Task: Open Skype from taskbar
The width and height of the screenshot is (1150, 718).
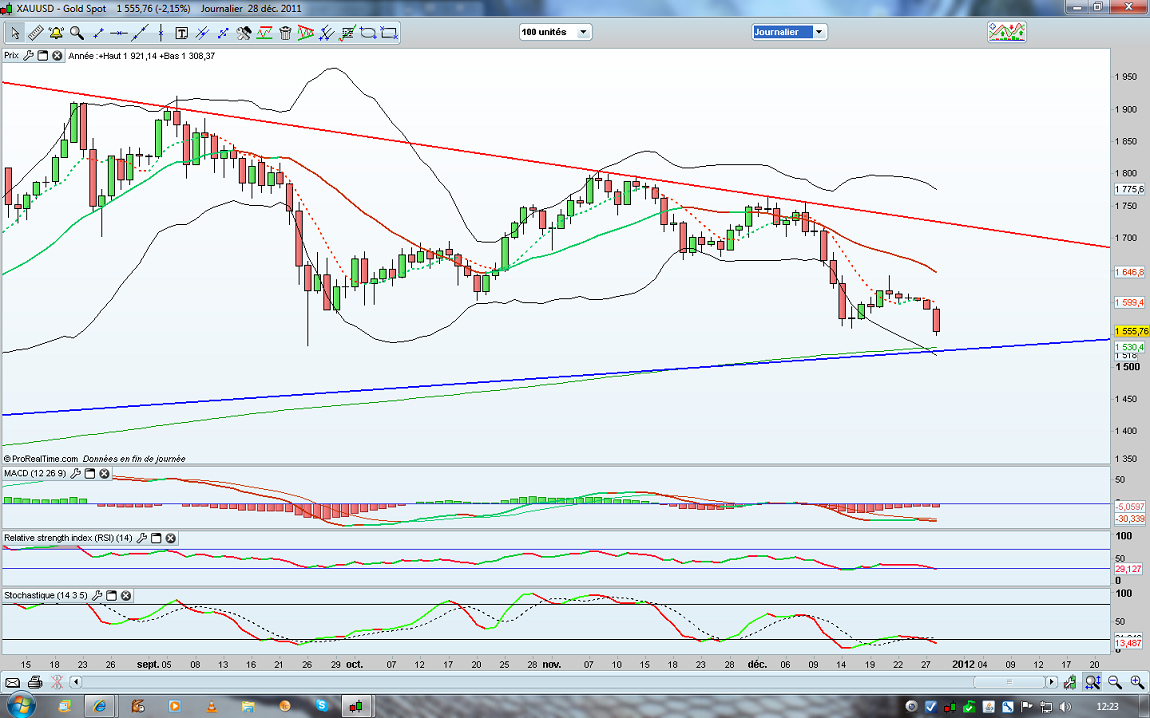Action: point(321,706)
